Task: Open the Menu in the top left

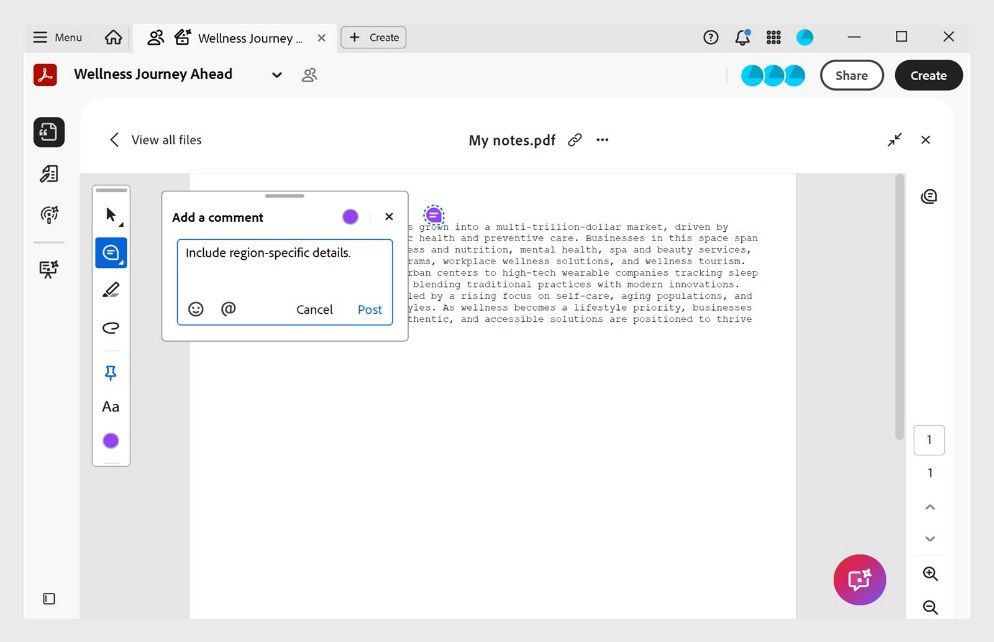Action: point(57,37)
